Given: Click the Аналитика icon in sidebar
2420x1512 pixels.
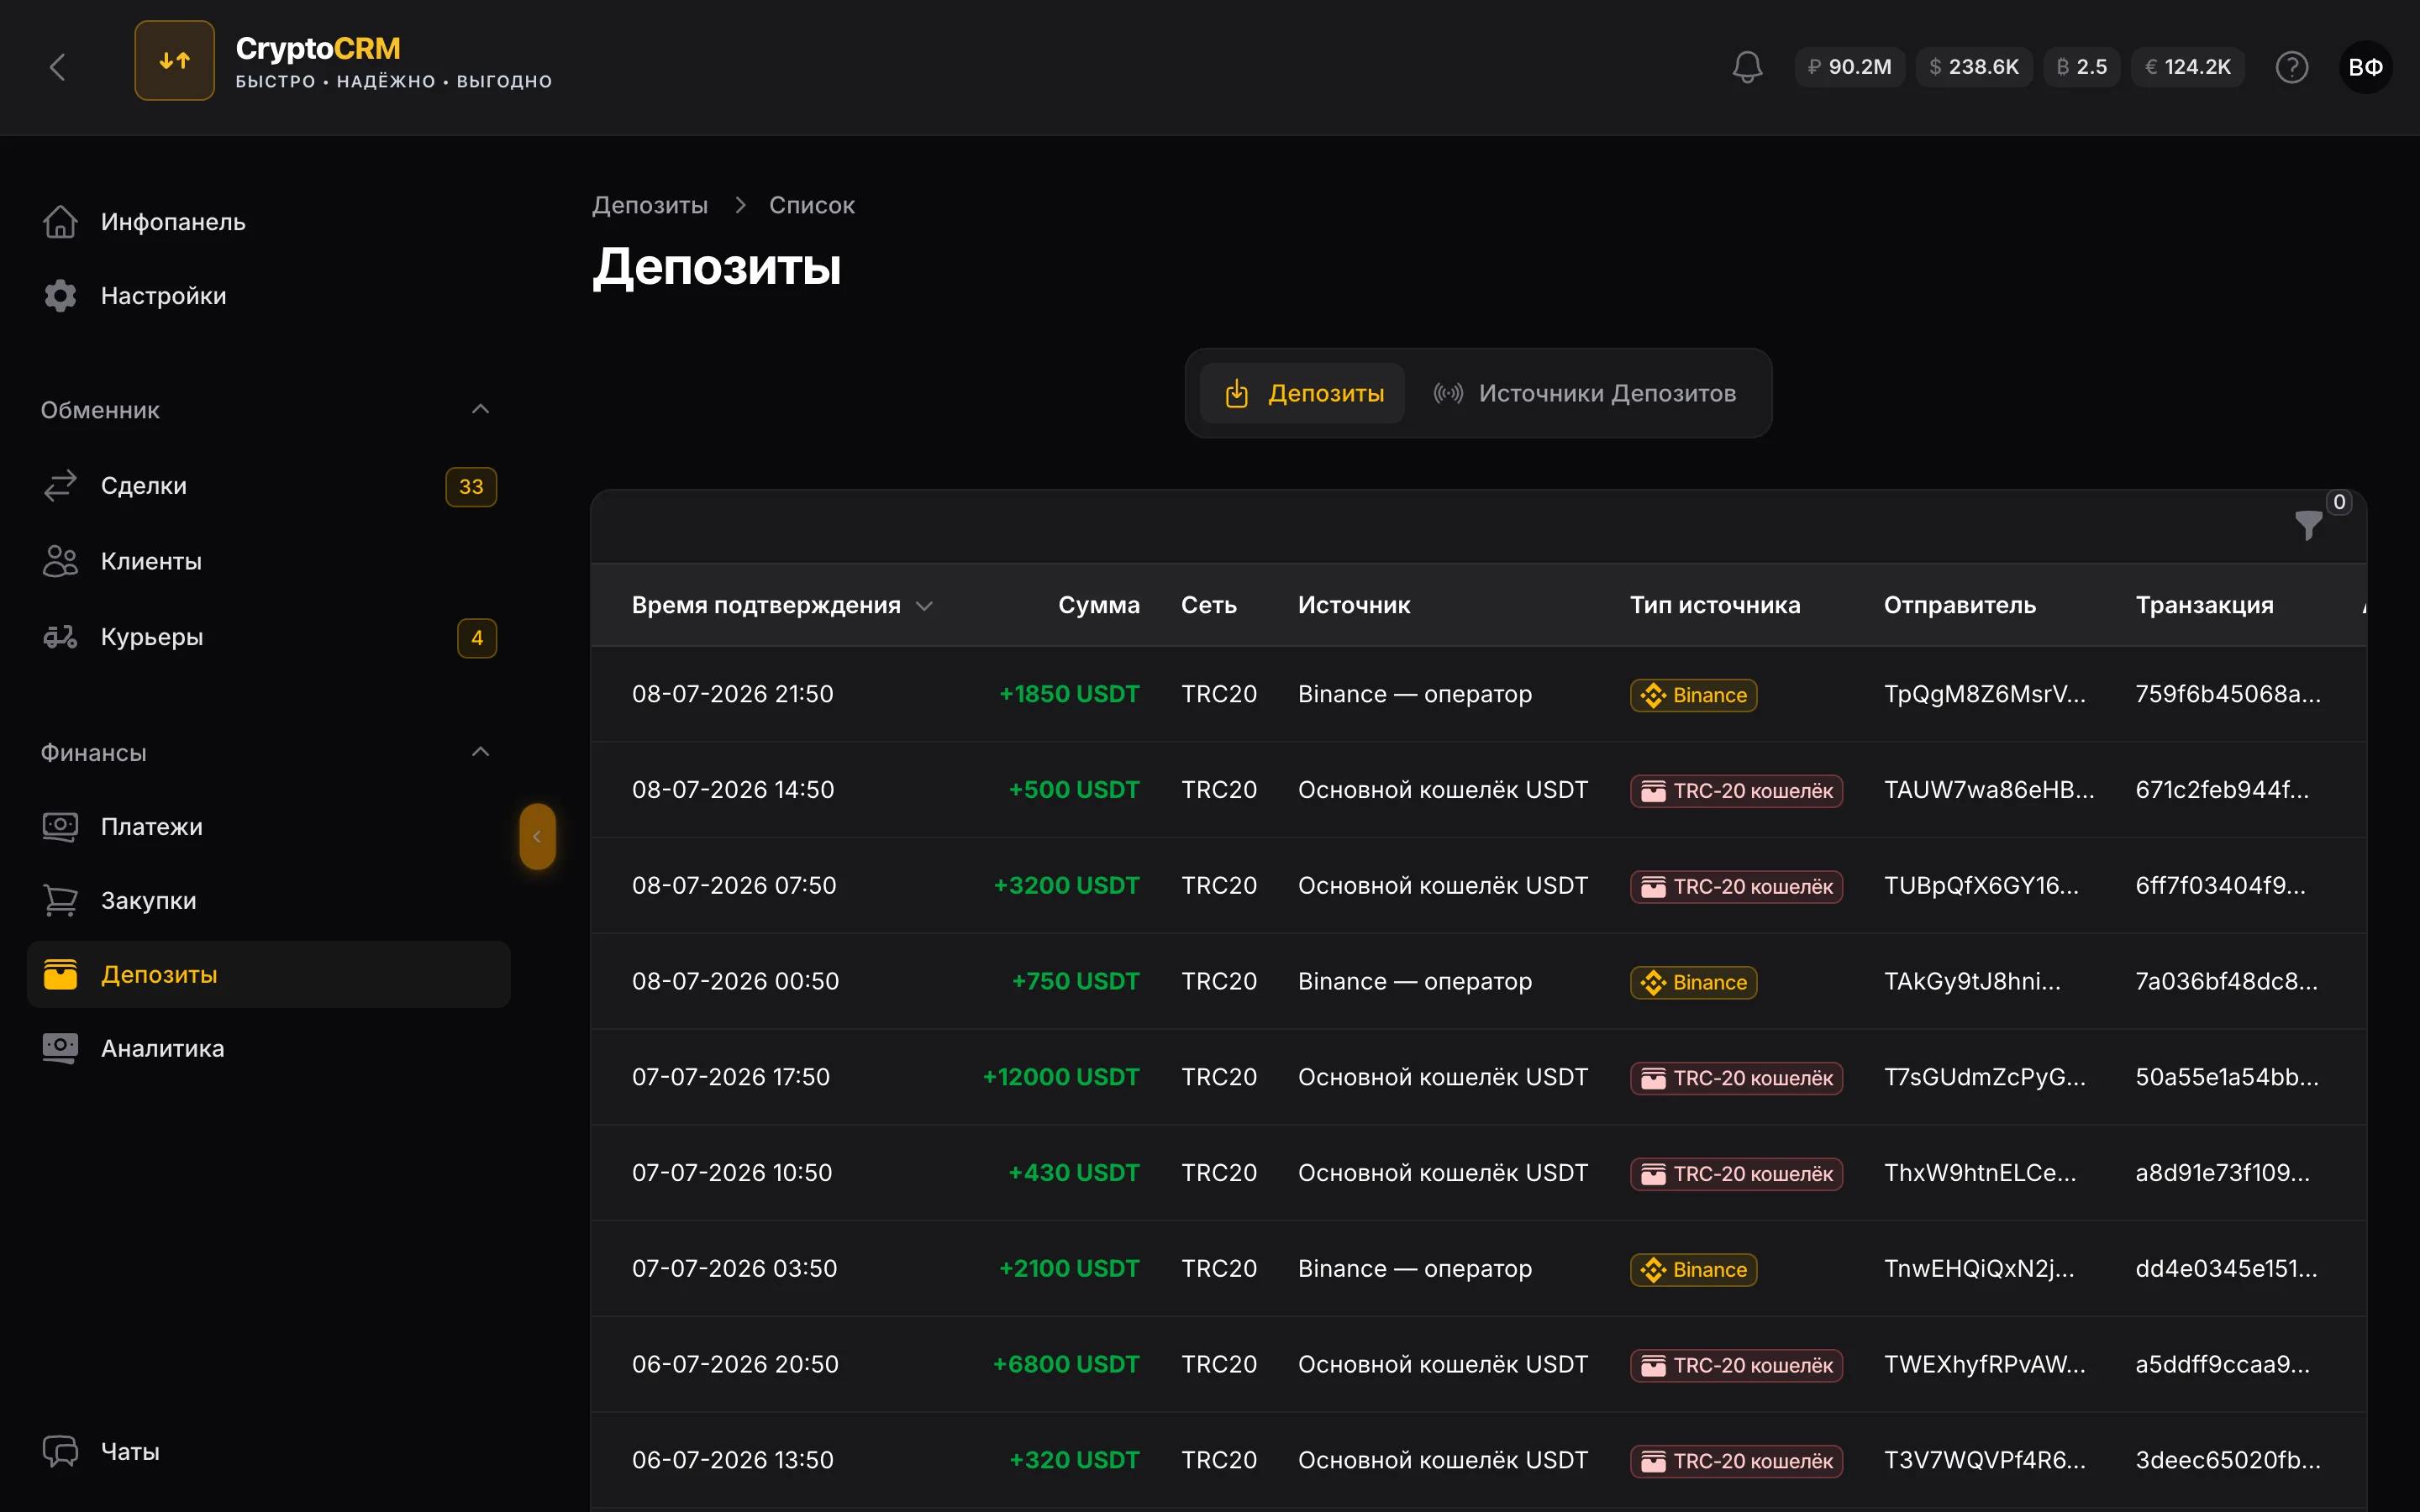Looking at the screenshot, I should [60, 1048].
